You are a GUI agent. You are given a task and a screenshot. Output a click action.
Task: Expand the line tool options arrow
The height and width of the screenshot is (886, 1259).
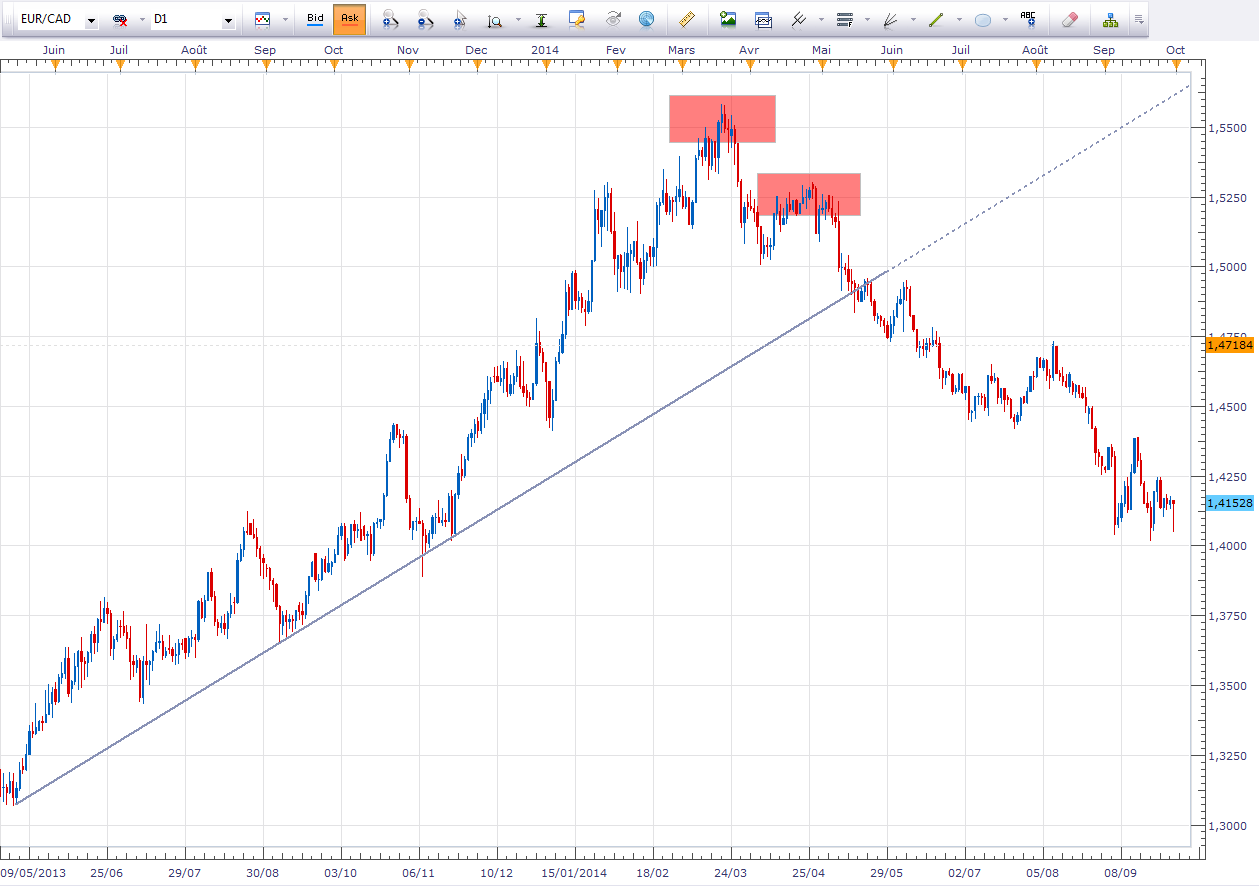[959, 19]
